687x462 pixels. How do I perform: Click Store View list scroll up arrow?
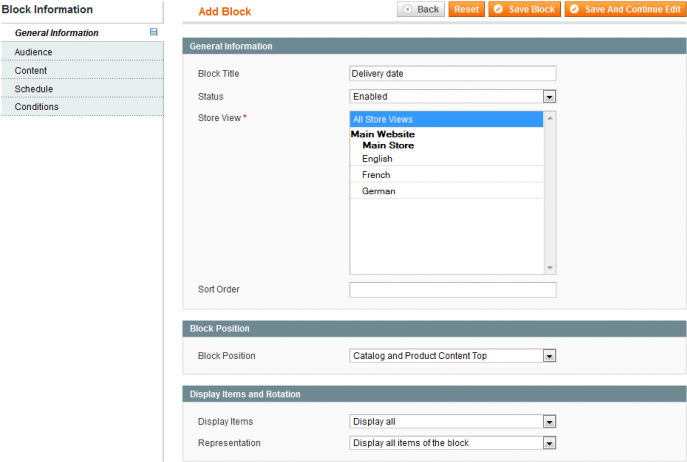pos(549,118)
